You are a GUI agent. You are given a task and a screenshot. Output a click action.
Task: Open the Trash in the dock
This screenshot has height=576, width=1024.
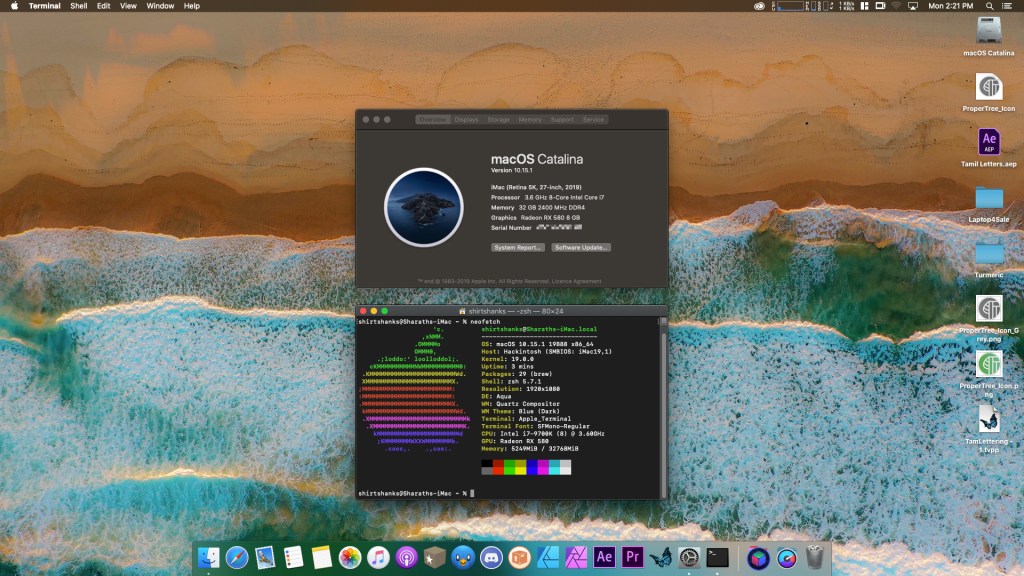[815, 557]
